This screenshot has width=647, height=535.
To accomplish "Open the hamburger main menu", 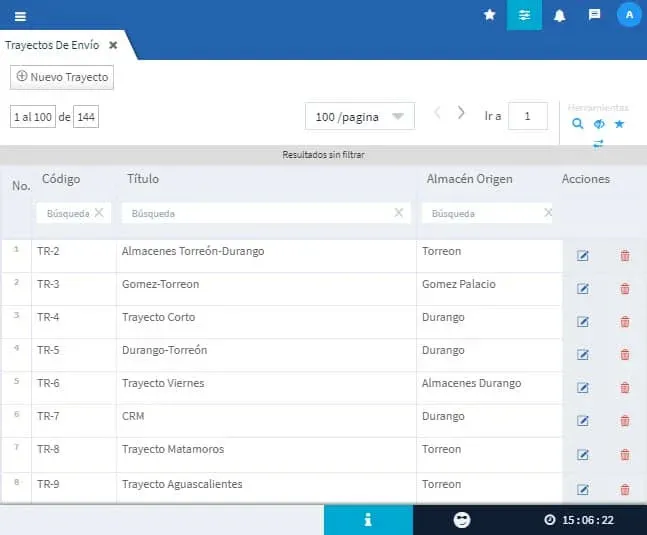I will [x=20, y=15].
